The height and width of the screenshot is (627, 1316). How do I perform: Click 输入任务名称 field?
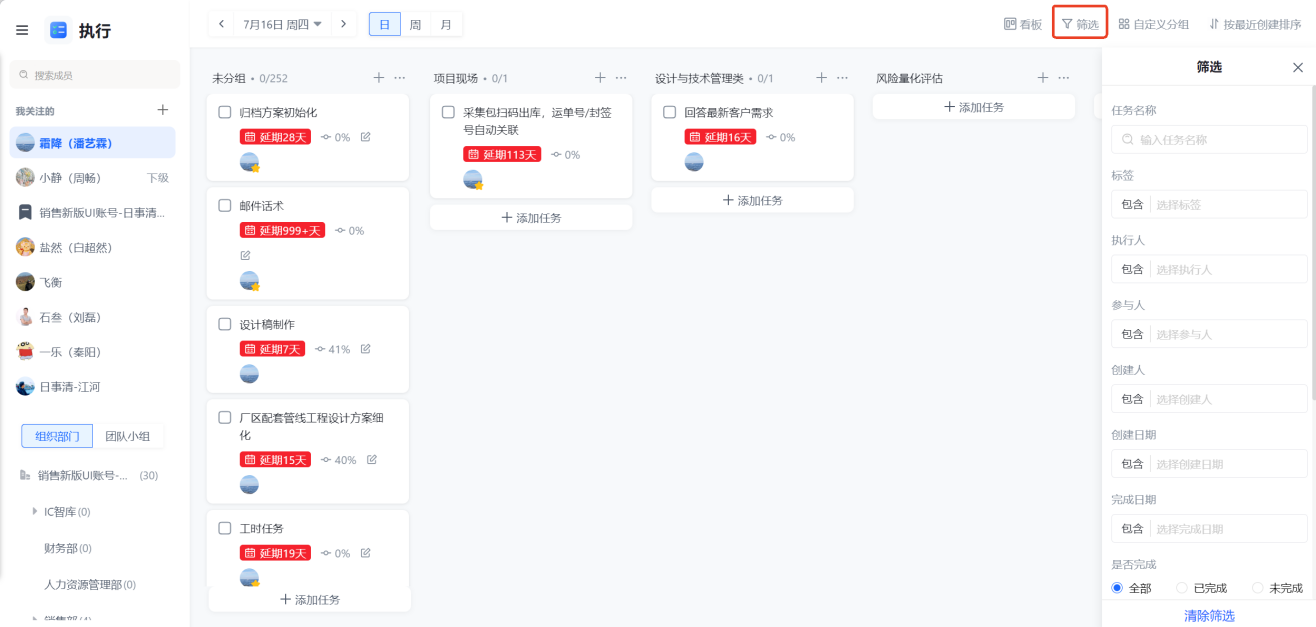[1209, 140]
